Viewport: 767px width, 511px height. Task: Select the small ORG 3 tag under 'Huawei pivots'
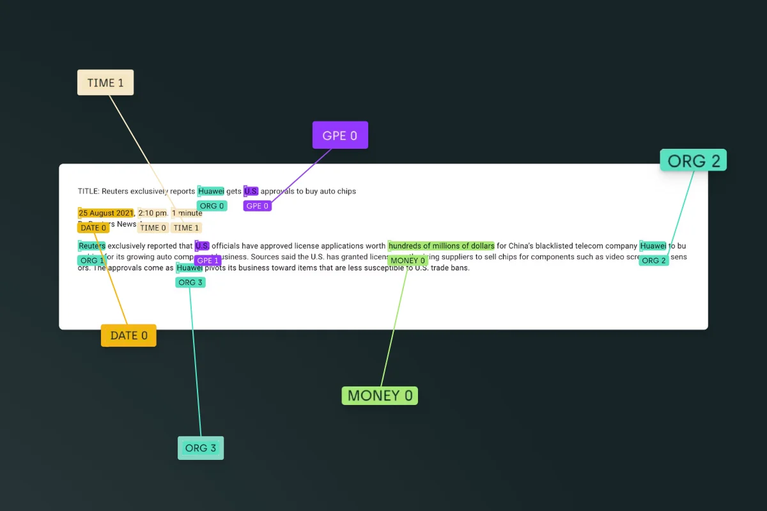[x=190, y=282]
